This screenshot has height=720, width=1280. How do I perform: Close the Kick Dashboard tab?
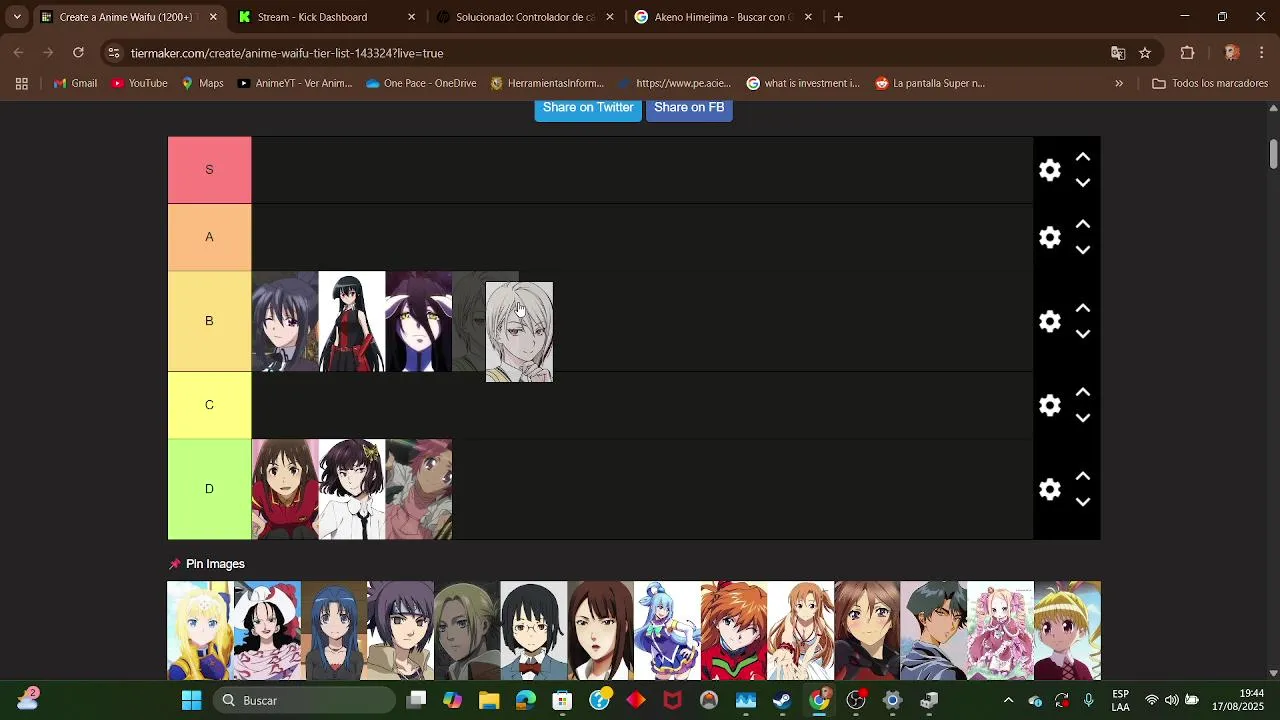point(411,17)
